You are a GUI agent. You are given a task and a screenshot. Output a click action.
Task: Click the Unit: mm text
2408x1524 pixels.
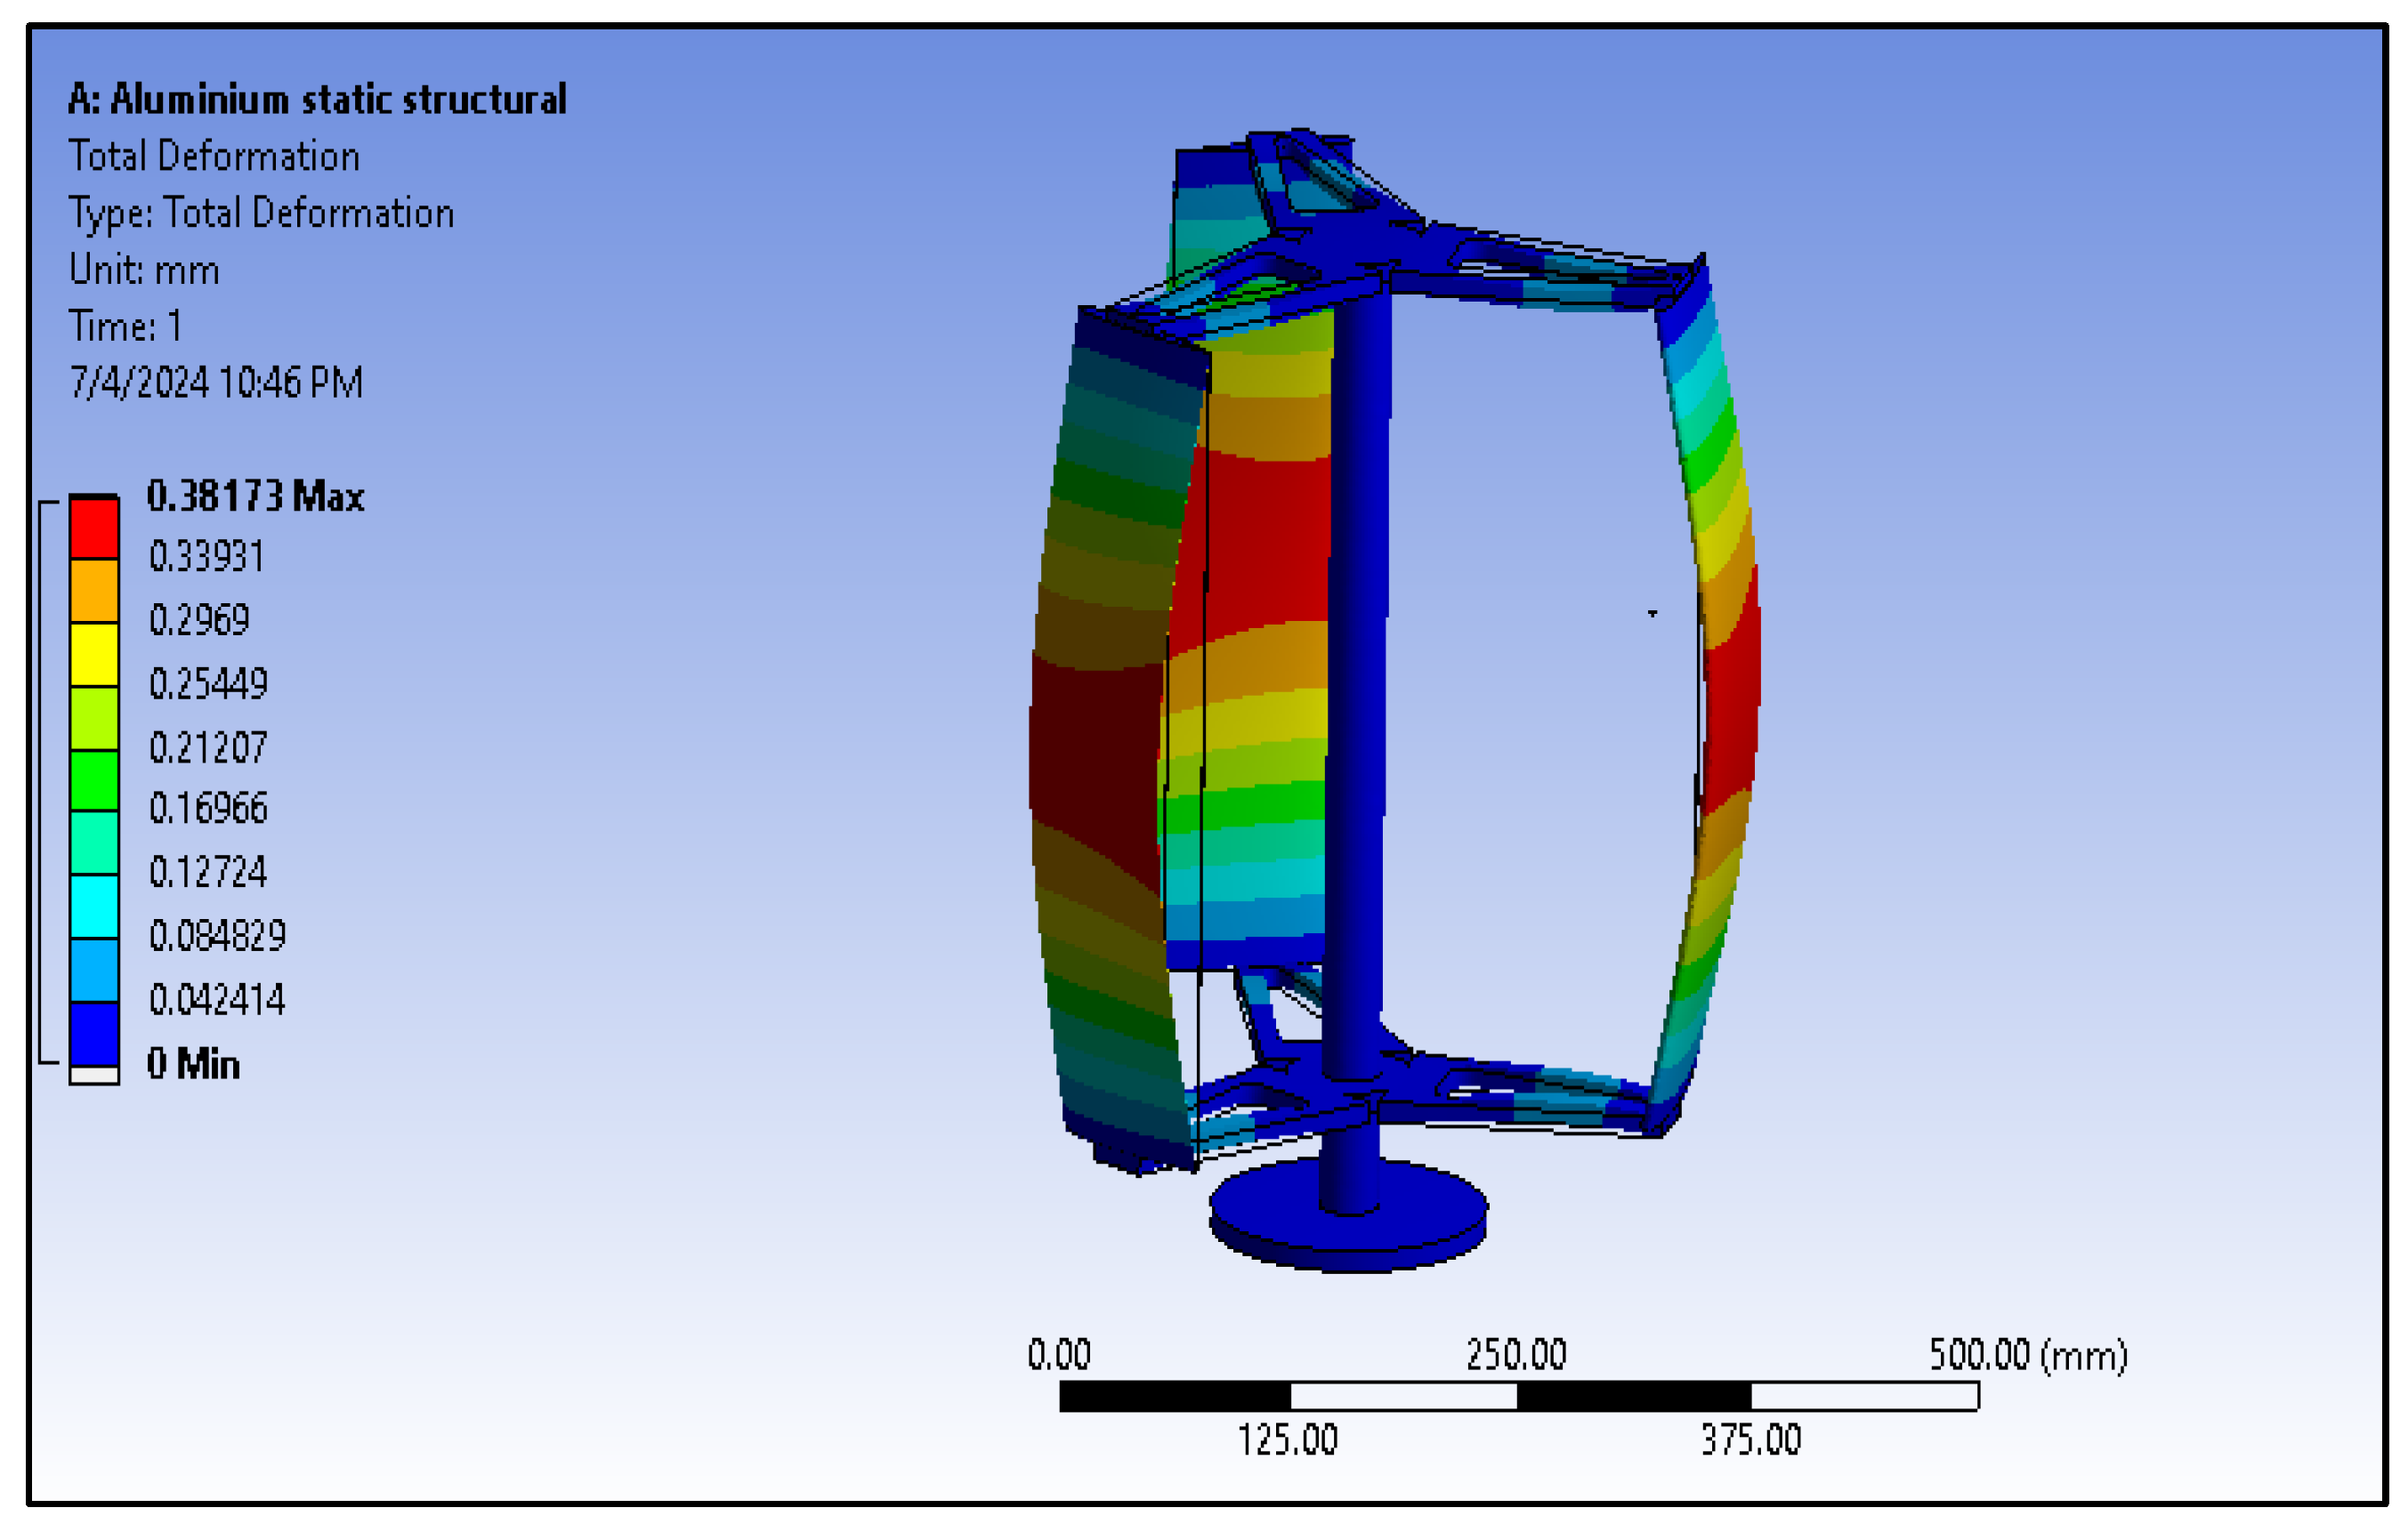144,270
